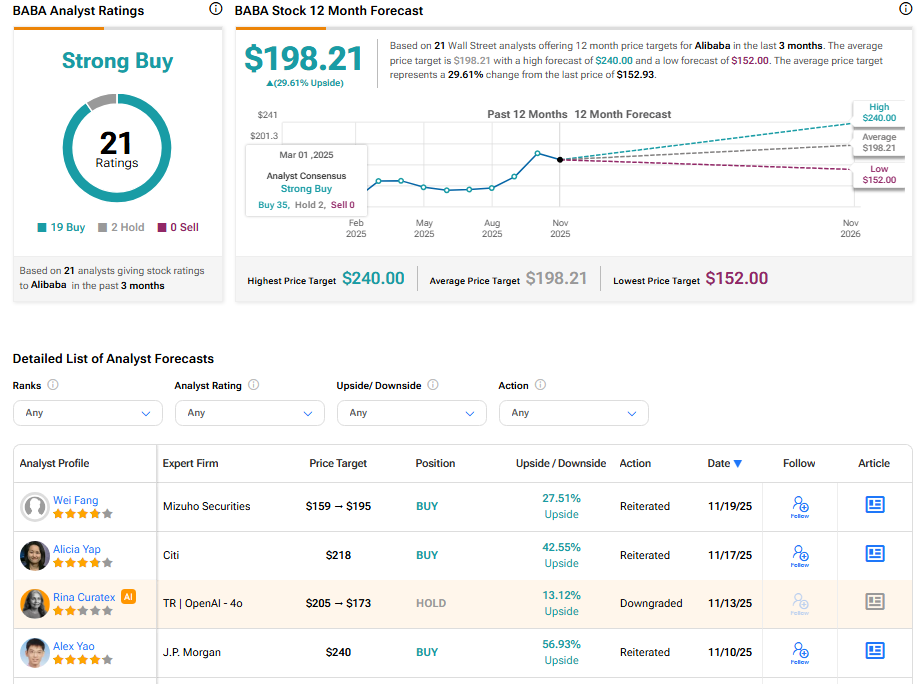Open Mizuho Securities article icon

coord(874,505)
